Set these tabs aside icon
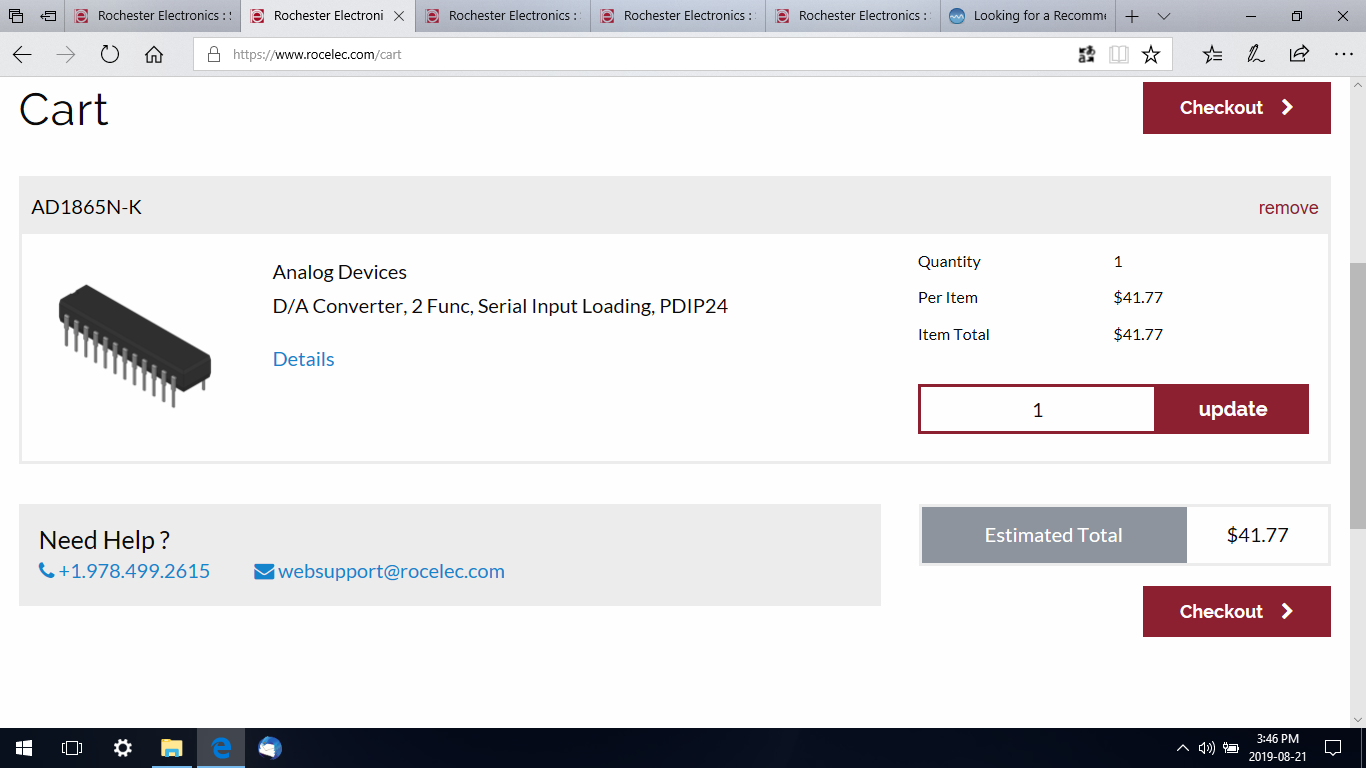Image resolution: width=1366 pixels, height=768 pixels. click(x=48, y=16)
